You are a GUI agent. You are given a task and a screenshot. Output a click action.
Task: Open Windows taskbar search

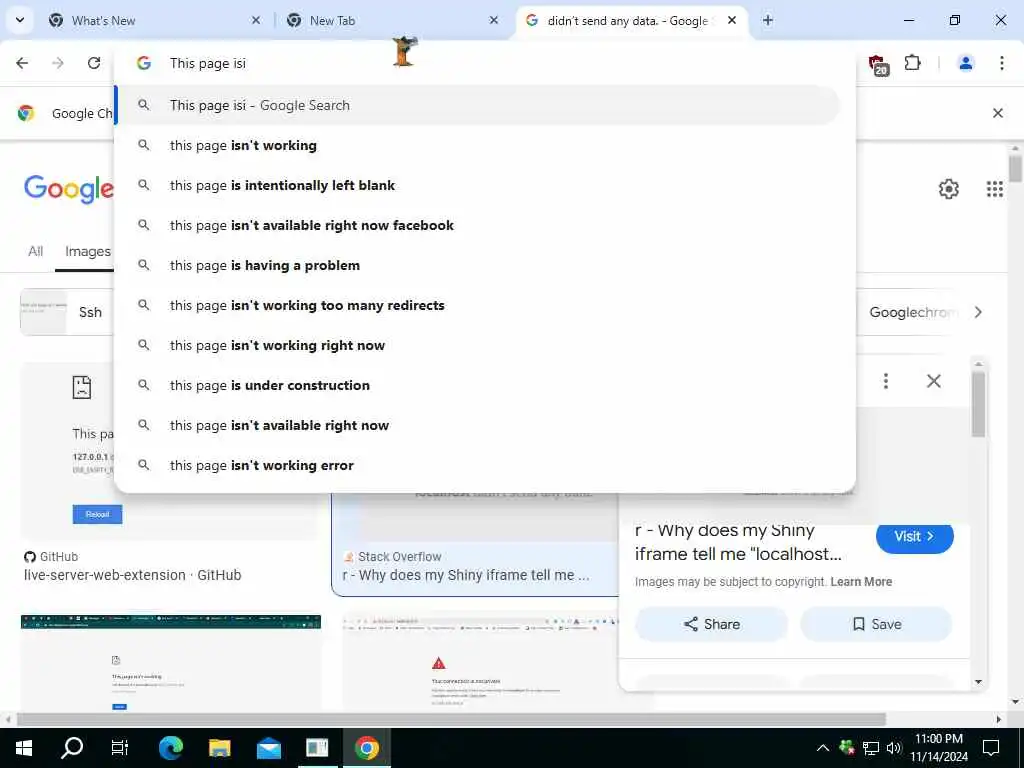[x=72, y=748]
